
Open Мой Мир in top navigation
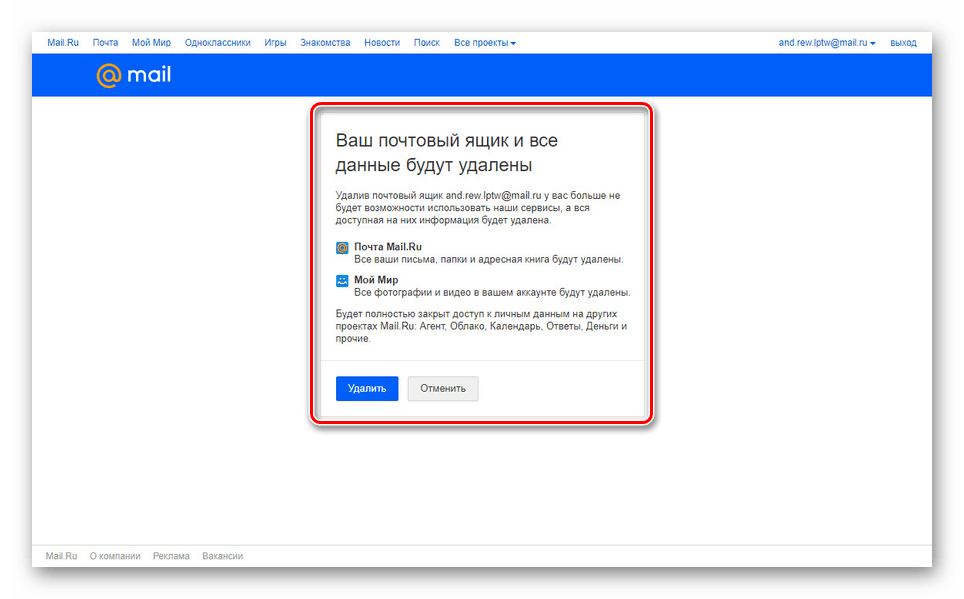click(x=151, y=43)
